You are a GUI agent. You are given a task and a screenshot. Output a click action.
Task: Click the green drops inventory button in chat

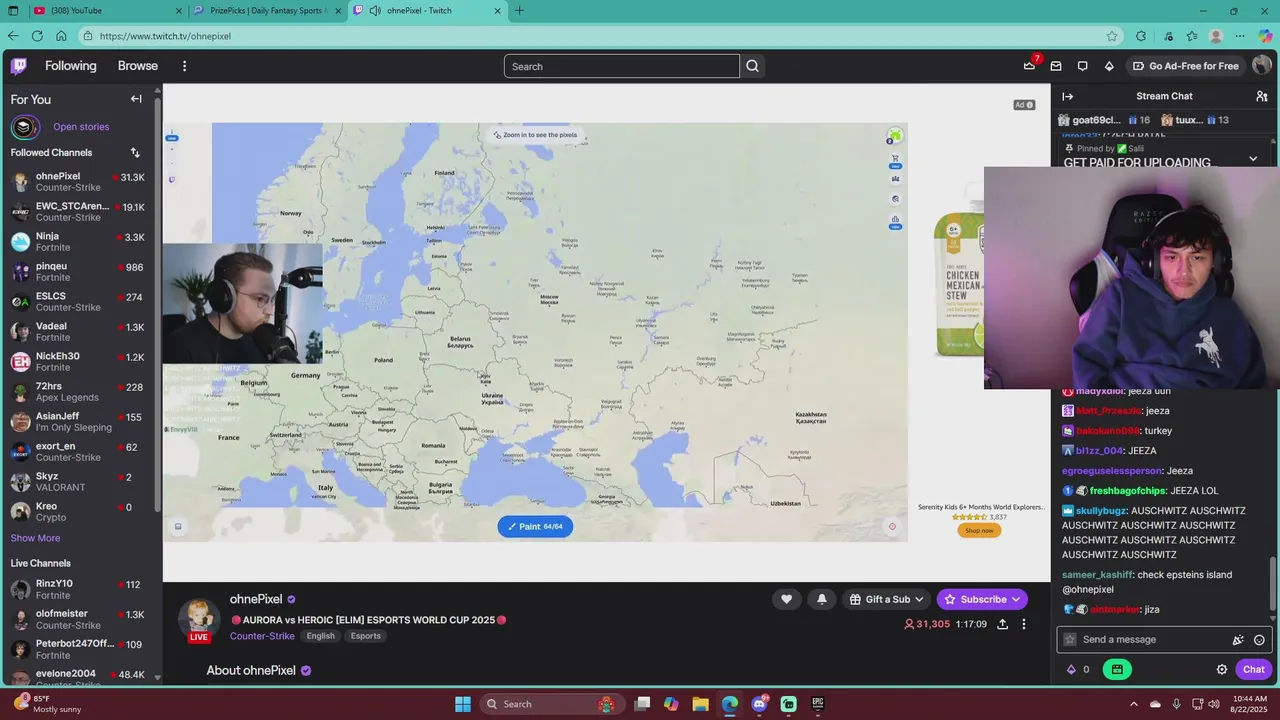[1117, 670]
